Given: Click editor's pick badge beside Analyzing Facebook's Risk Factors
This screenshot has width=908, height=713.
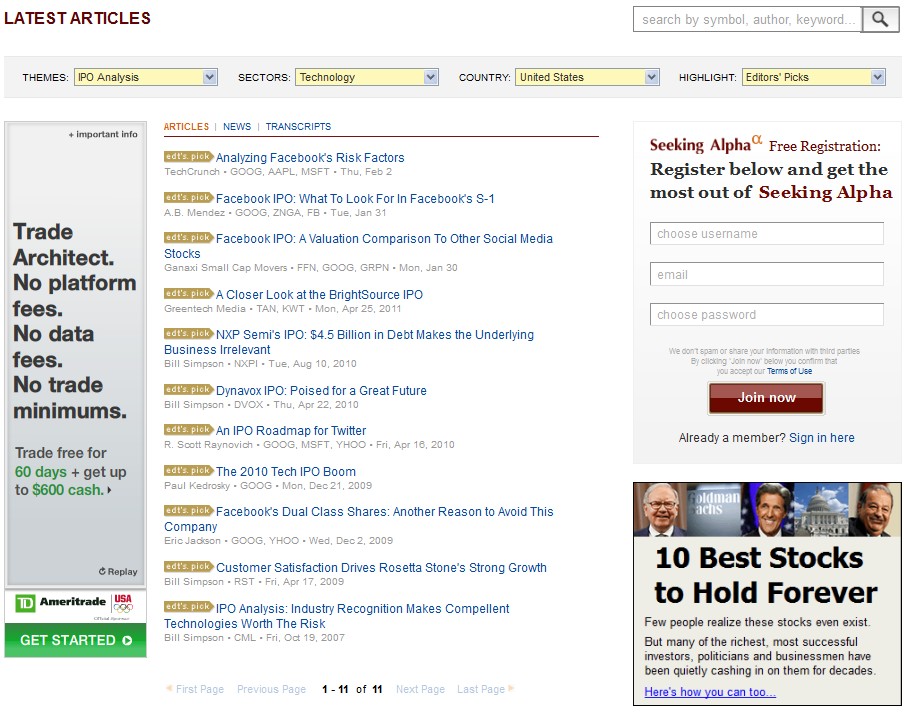Looking at the screenshot, I should (188, 156).
